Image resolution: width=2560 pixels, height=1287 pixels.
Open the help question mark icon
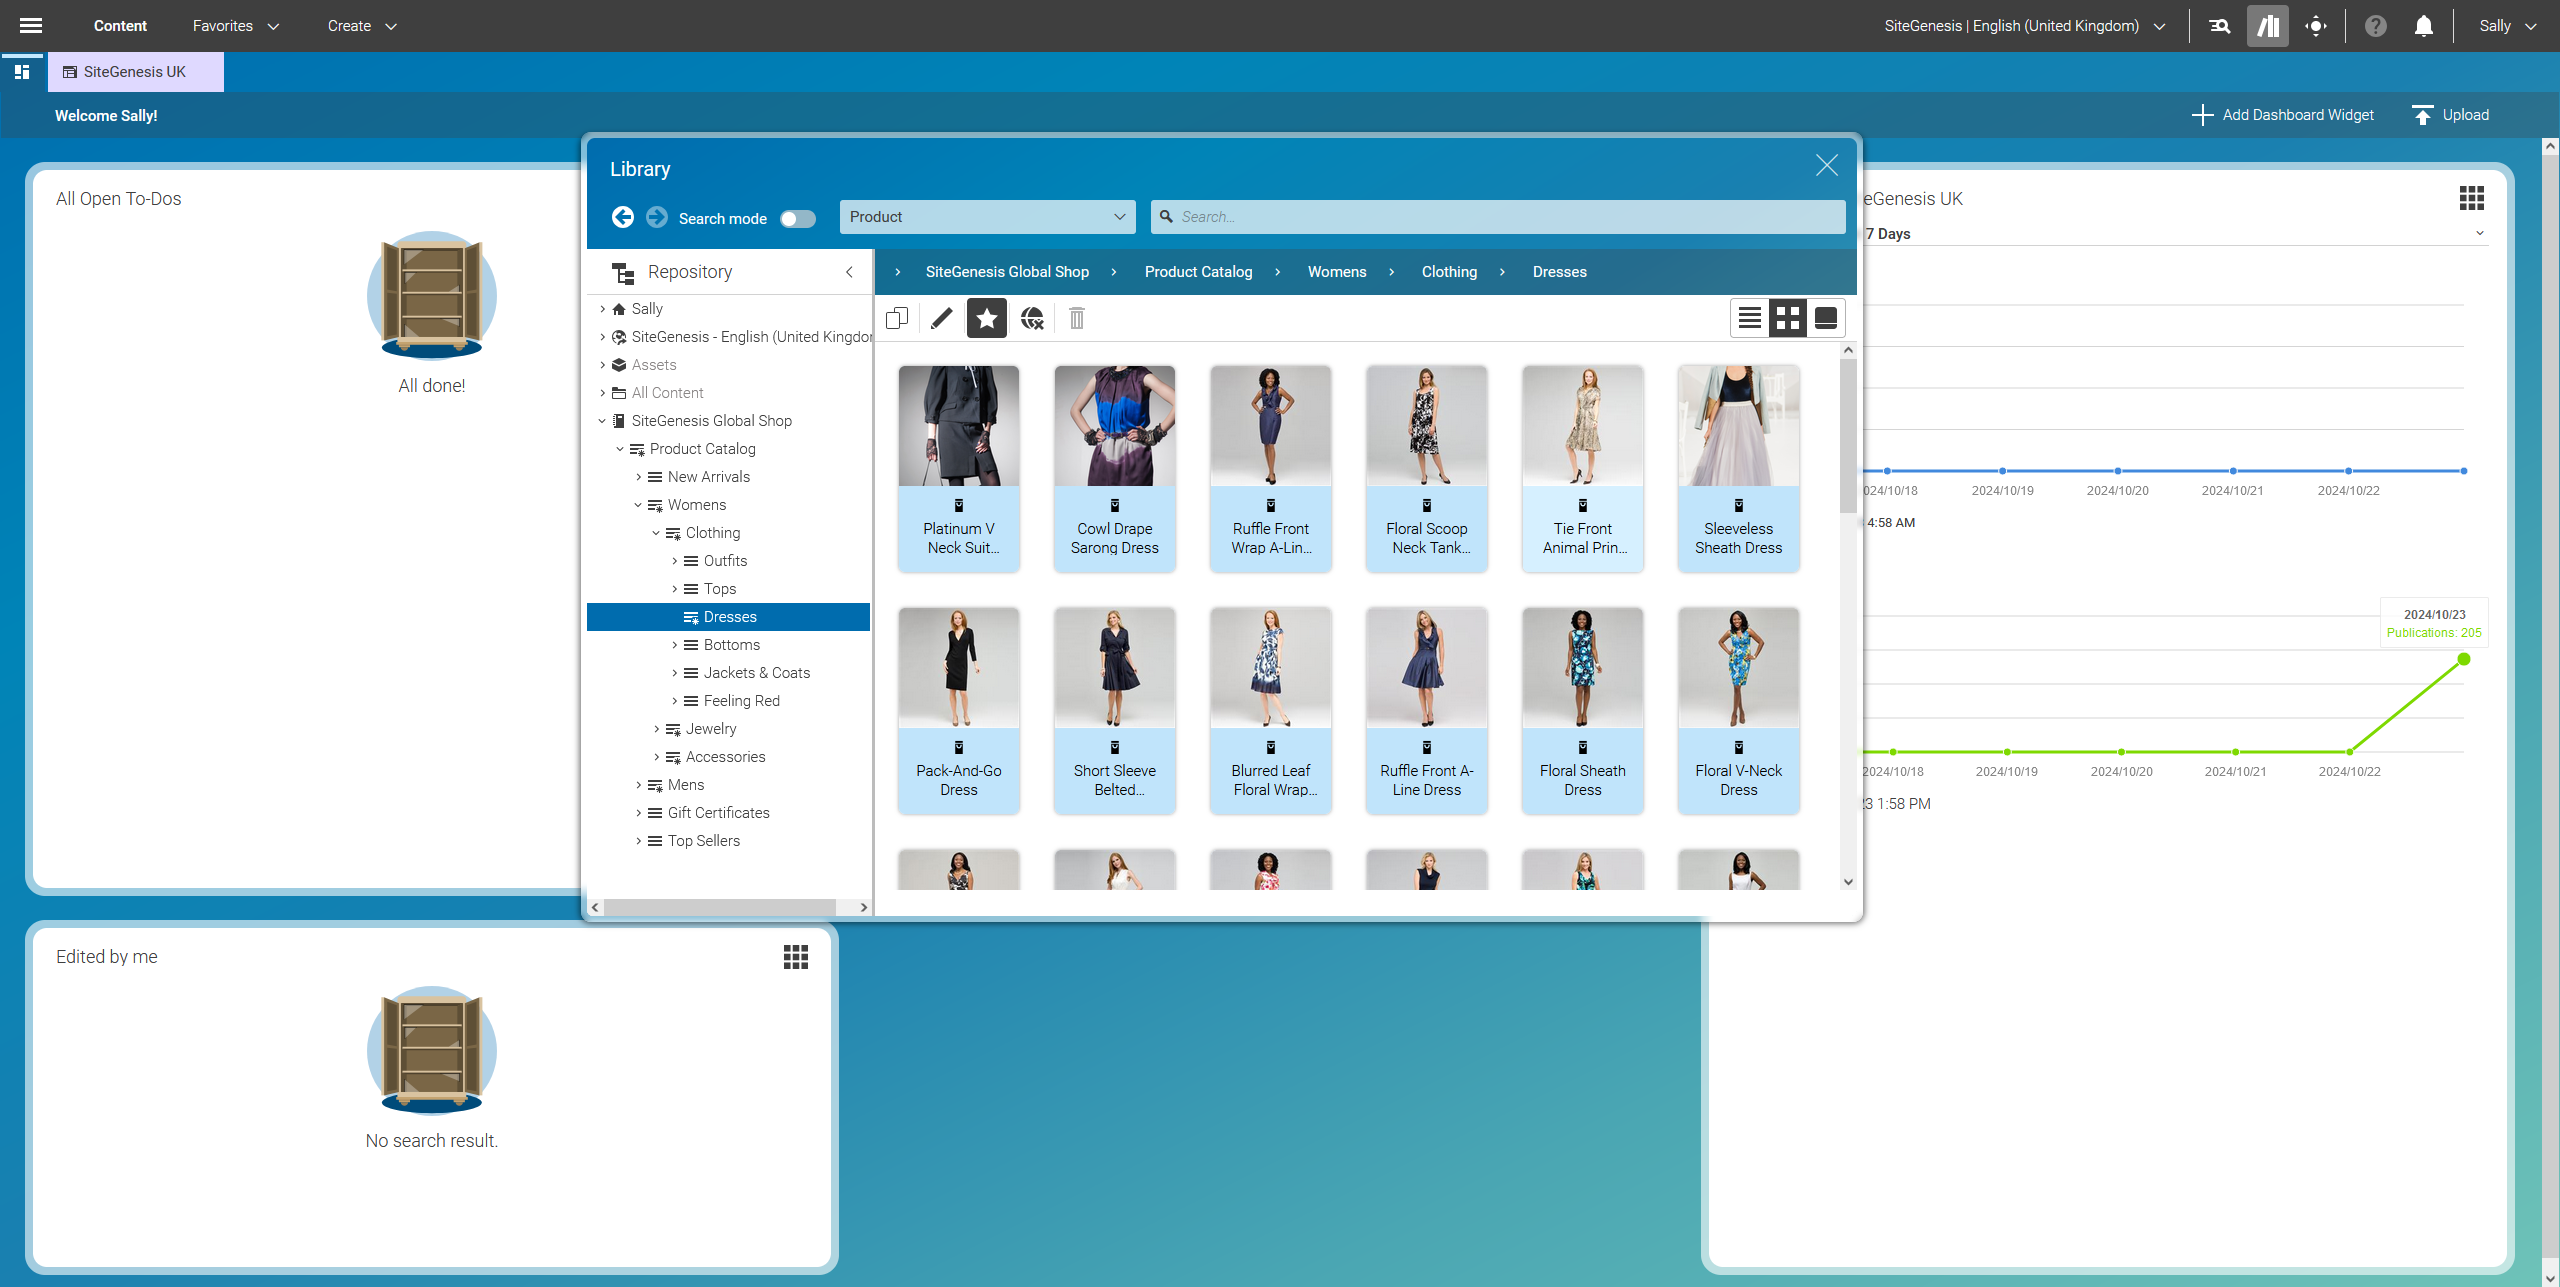[x=2375, y=26]
